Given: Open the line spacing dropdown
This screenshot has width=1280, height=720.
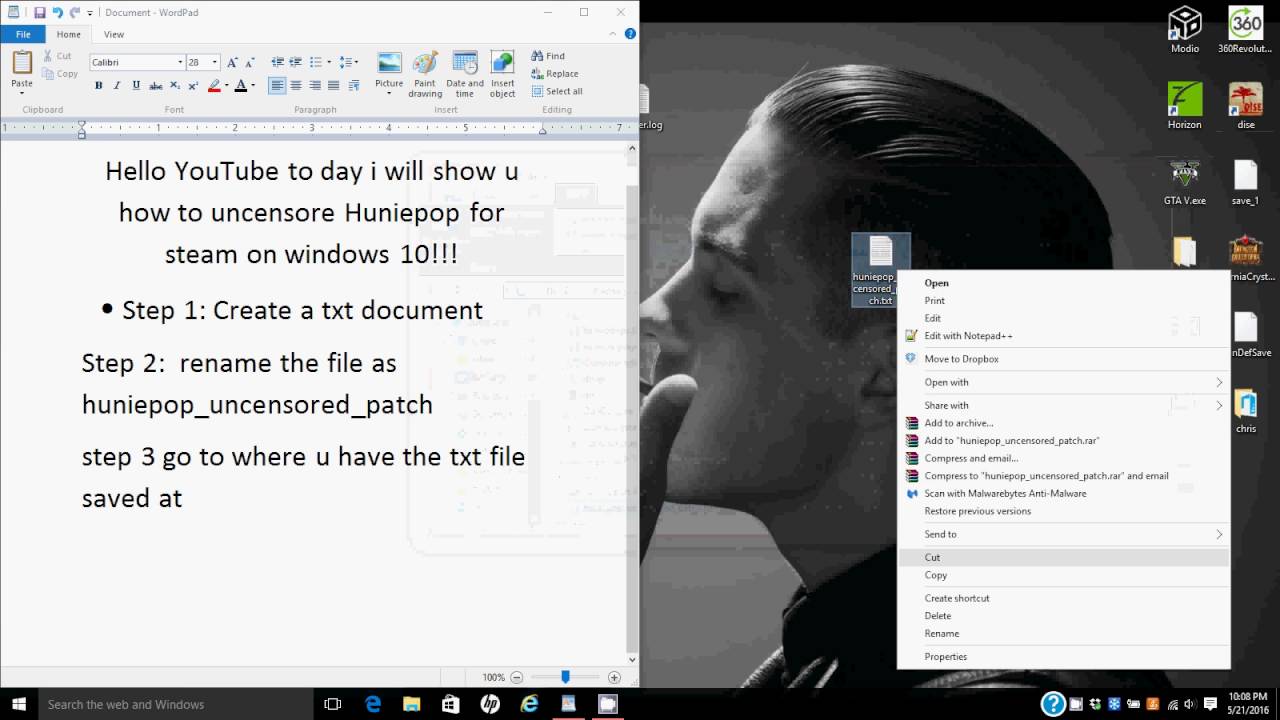Looking at the screenshot, I should [x=348, y=62].
